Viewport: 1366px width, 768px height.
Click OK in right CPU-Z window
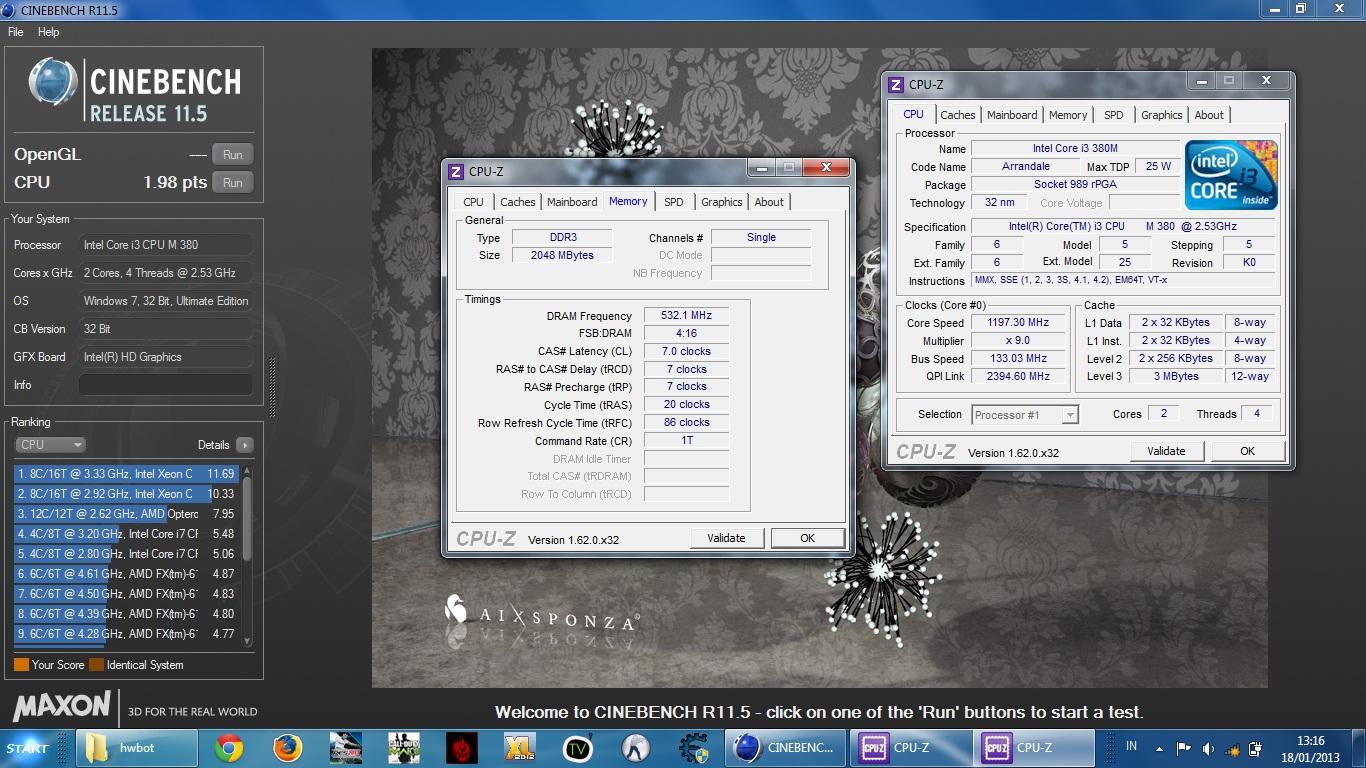click(x=1247, y=451)
